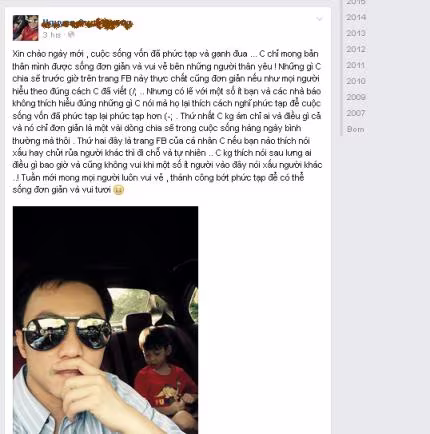The height and width of the screenshot is (434, 430).
Task: Click the child in red shirt in photo
Action: click(x=165, y=373)
